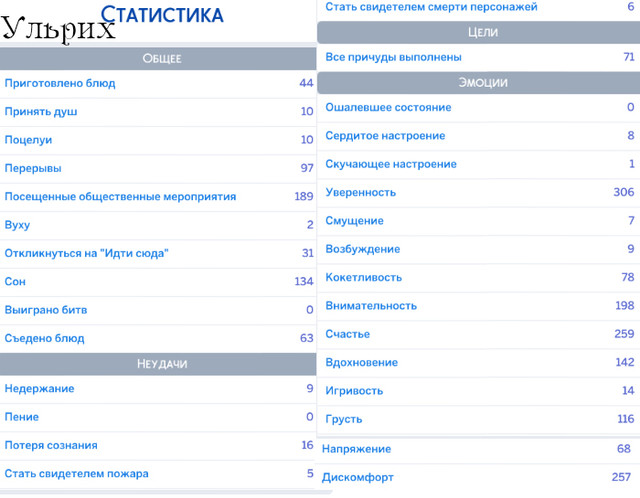This screenshot has width=640, height=498.
Task: Click the 'Возбуждение' emotion row
Action: (478, 249)
